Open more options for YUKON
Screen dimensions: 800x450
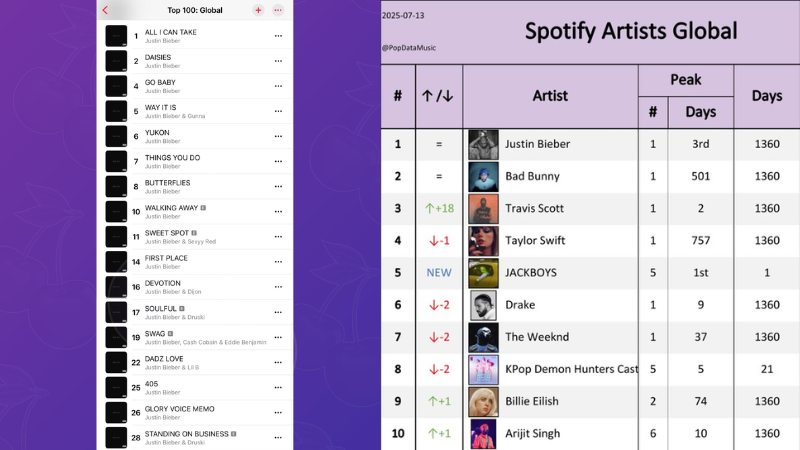point(278,136)
